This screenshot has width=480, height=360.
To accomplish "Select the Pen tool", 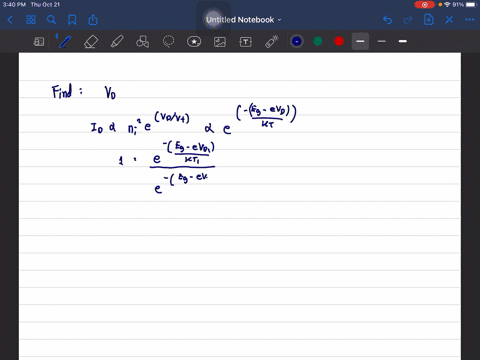I will tap(65, 42).
